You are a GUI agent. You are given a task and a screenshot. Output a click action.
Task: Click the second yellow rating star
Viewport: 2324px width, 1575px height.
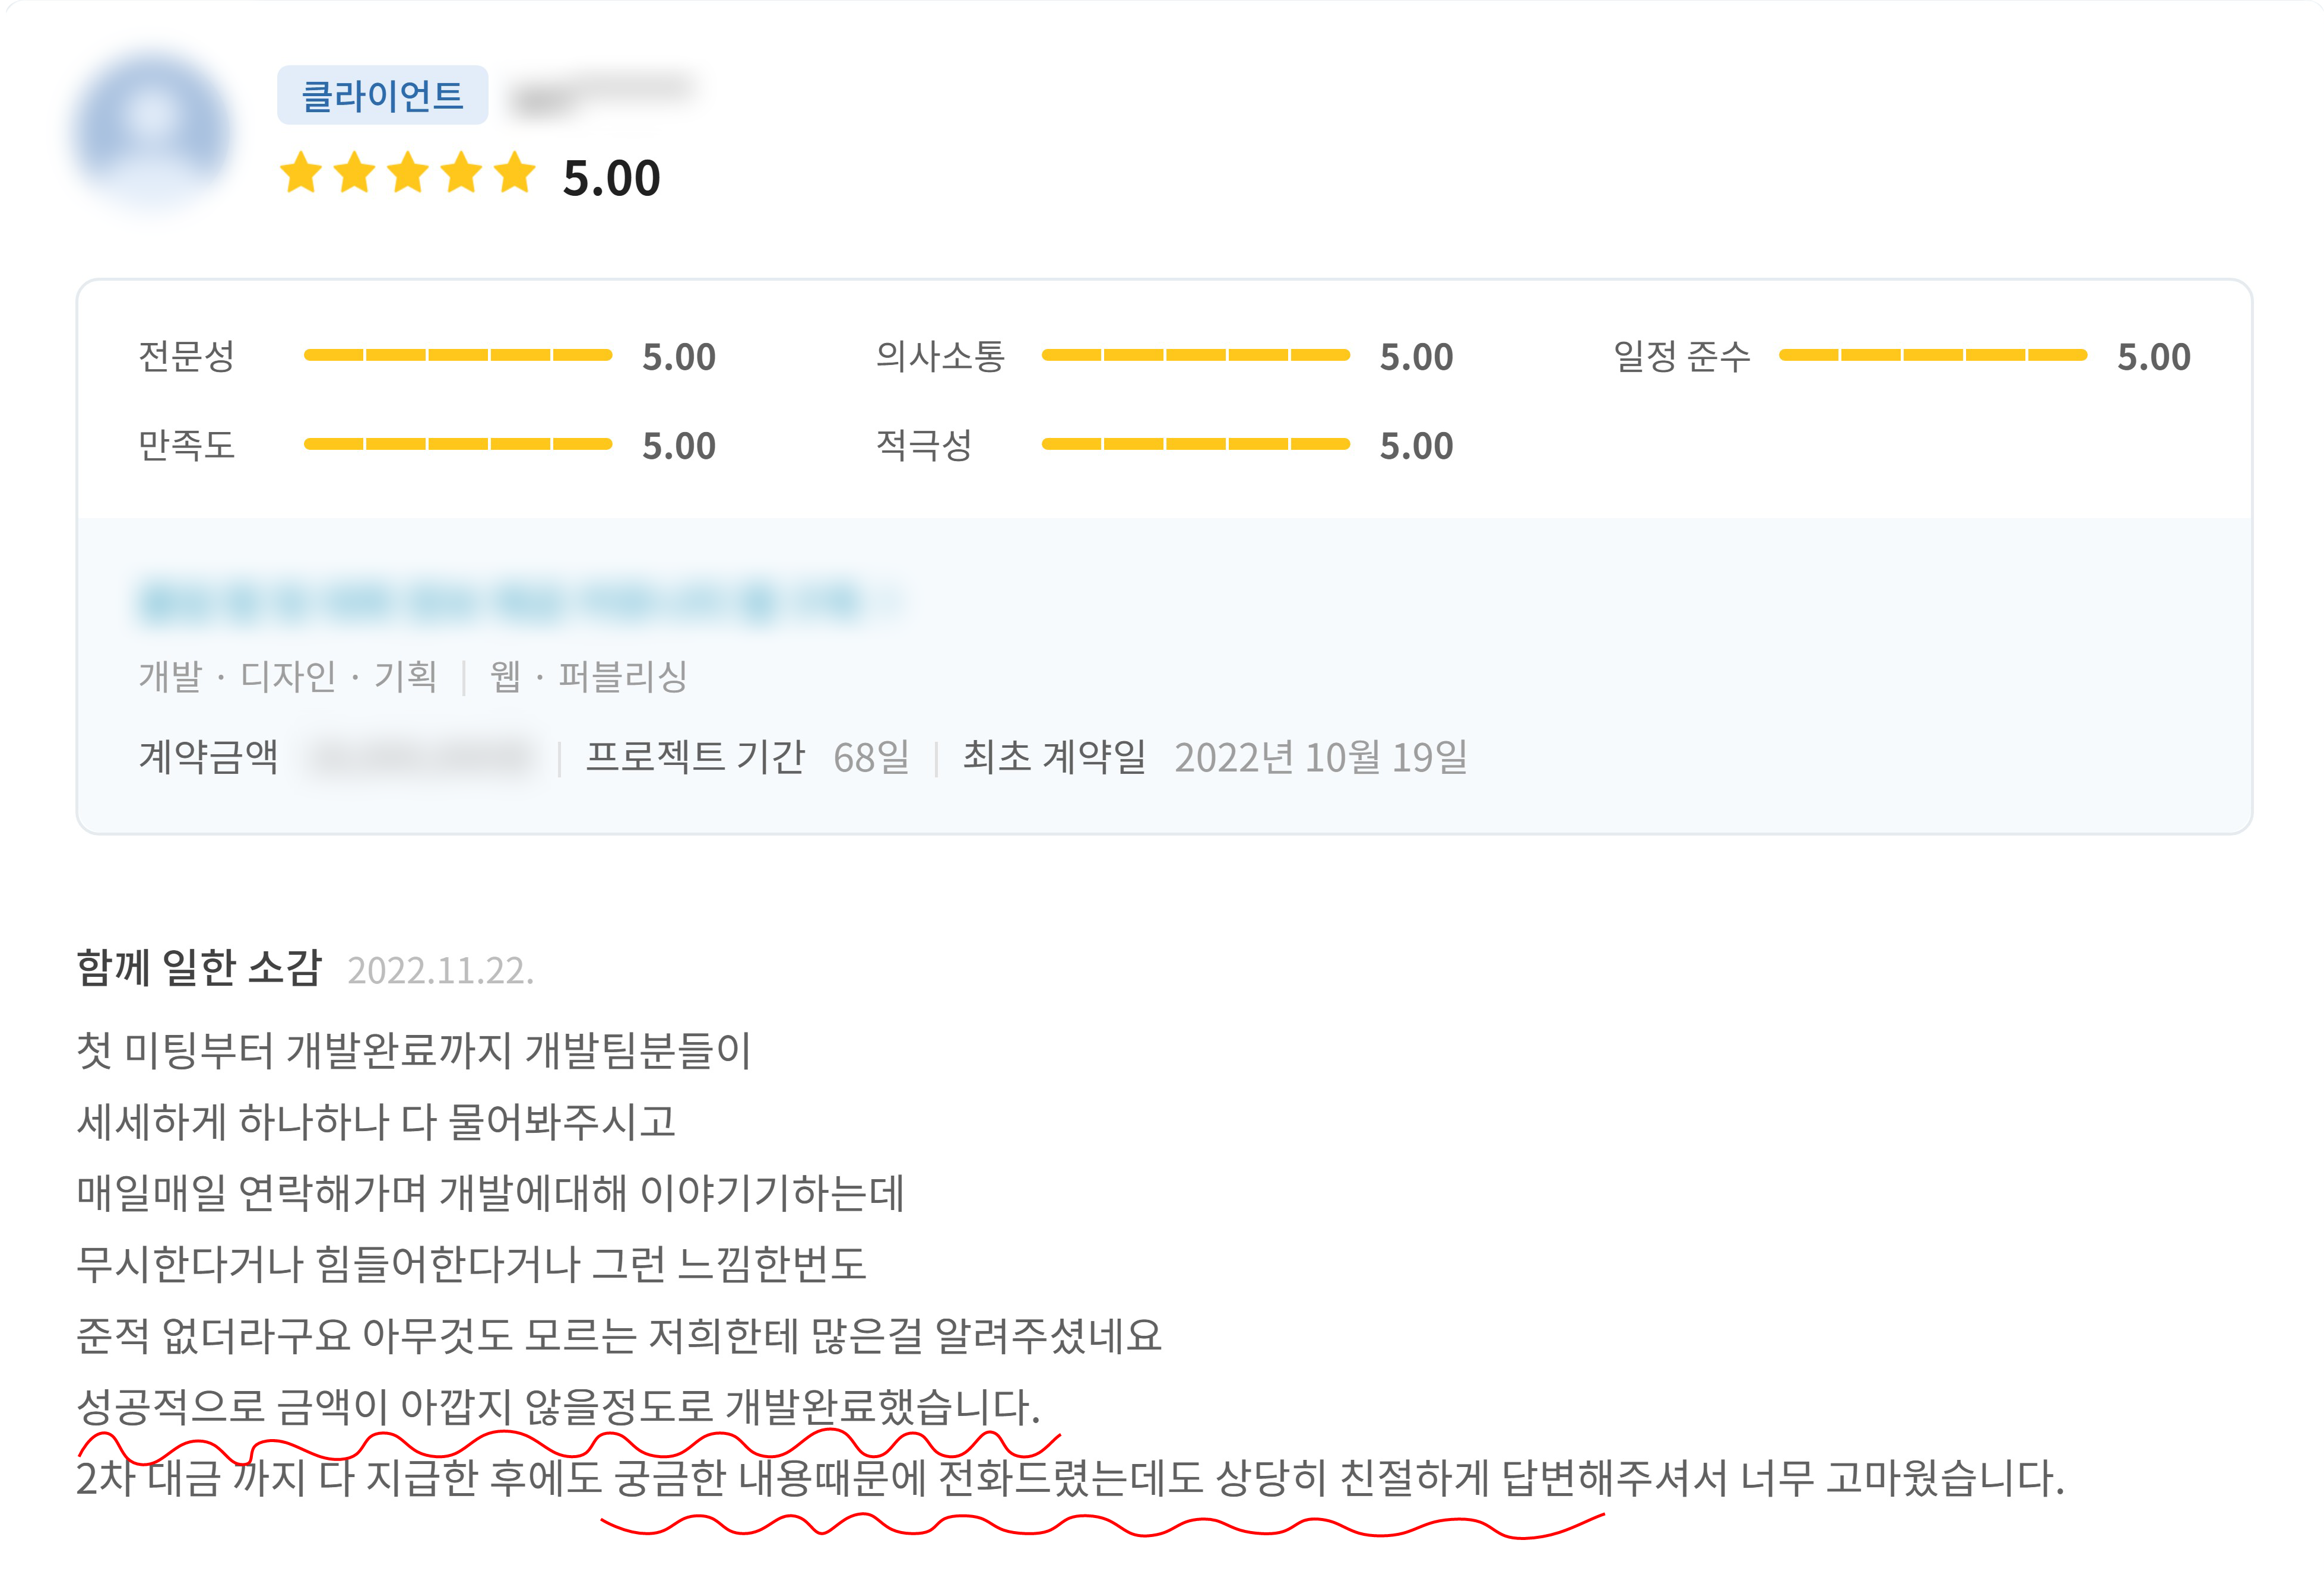[354, 173]
